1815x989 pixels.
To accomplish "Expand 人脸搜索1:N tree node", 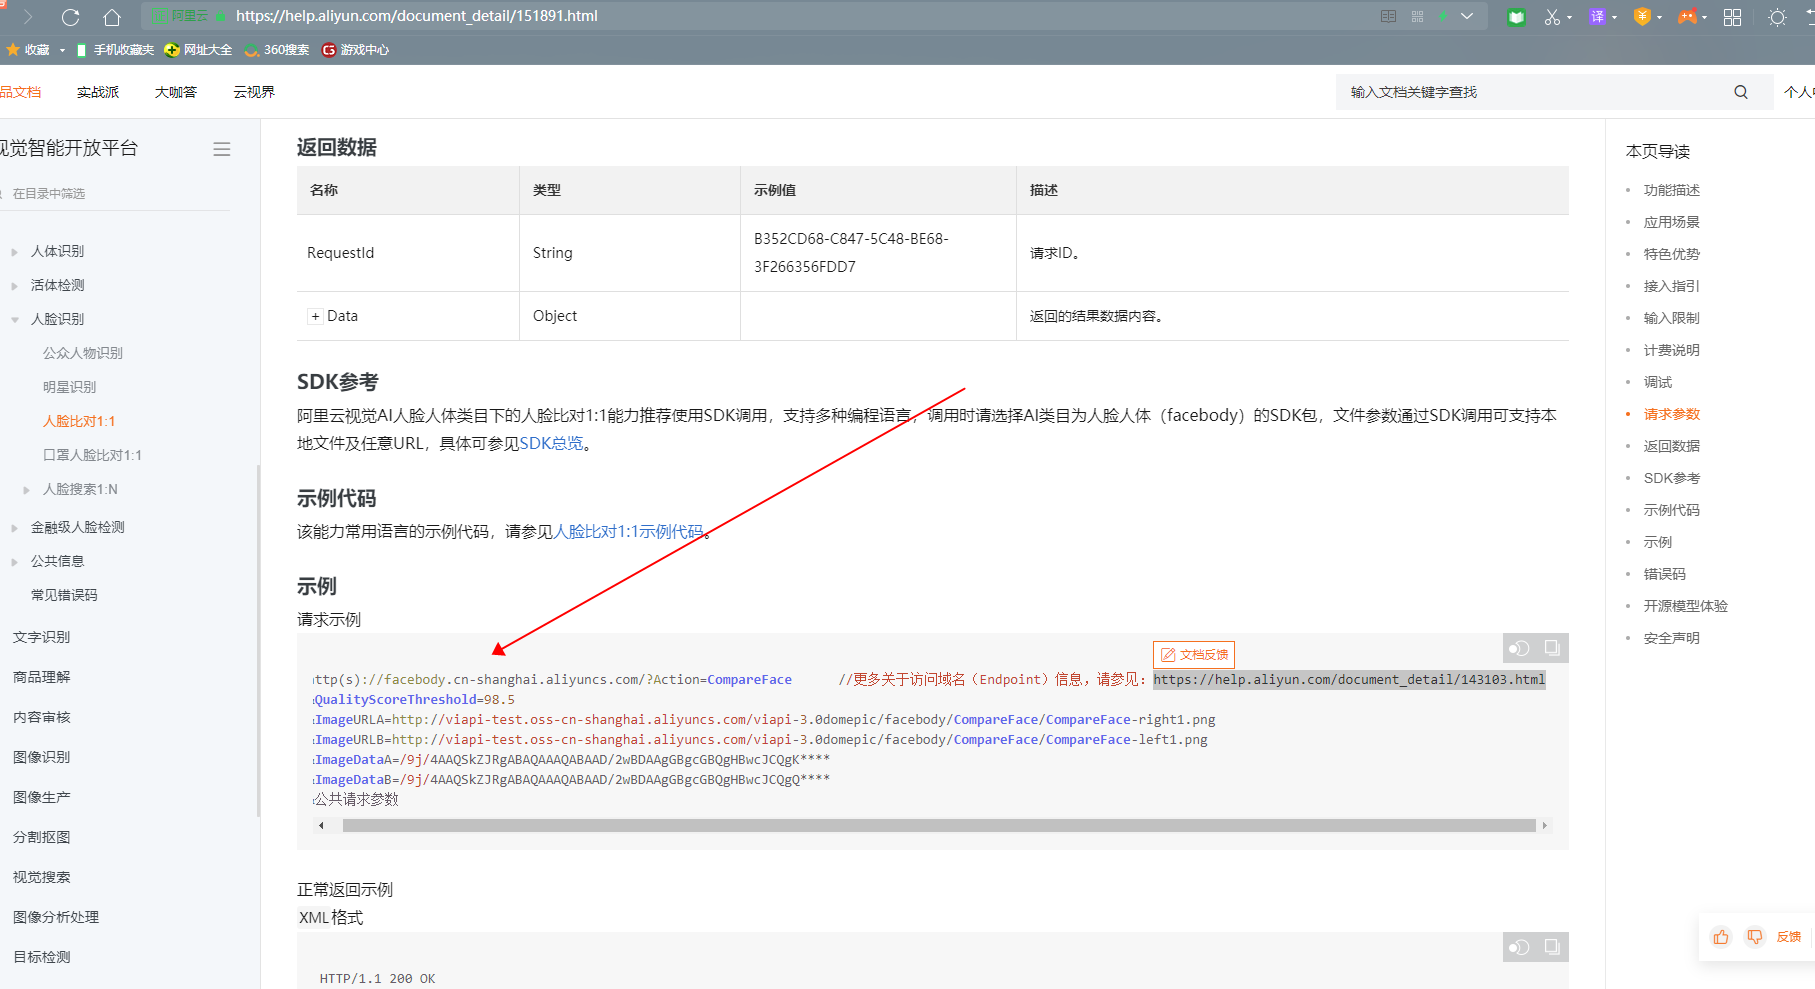I will click(26, 490).
